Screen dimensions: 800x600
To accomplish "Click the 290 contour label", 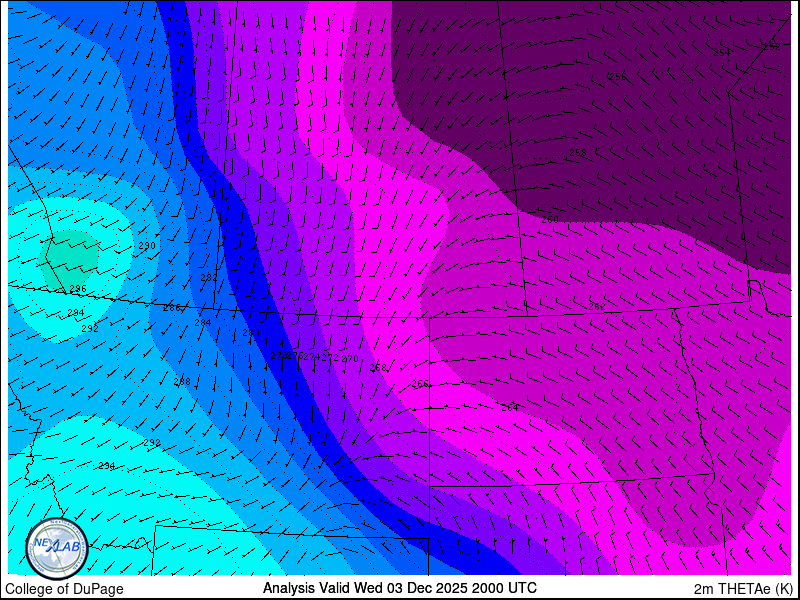I will coord(147,246).
